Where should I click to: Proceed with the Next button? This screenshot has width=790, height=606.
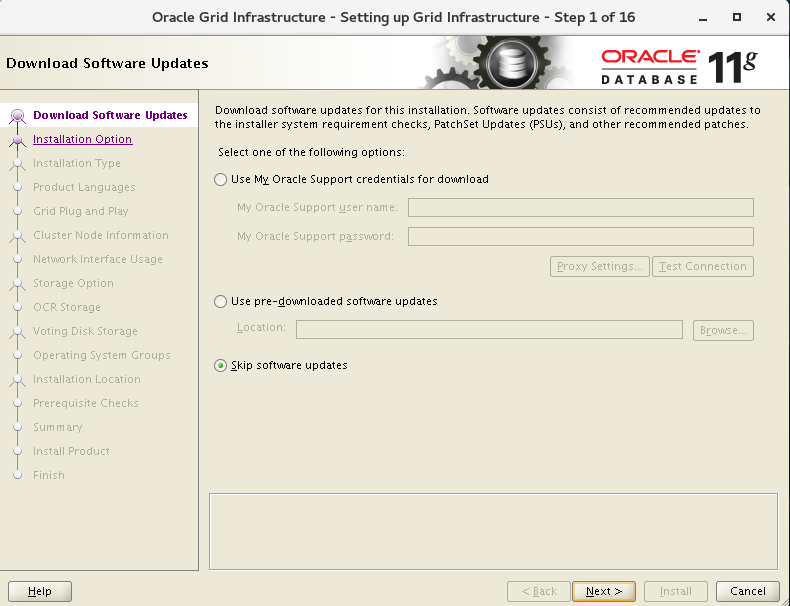pos(604,591)
